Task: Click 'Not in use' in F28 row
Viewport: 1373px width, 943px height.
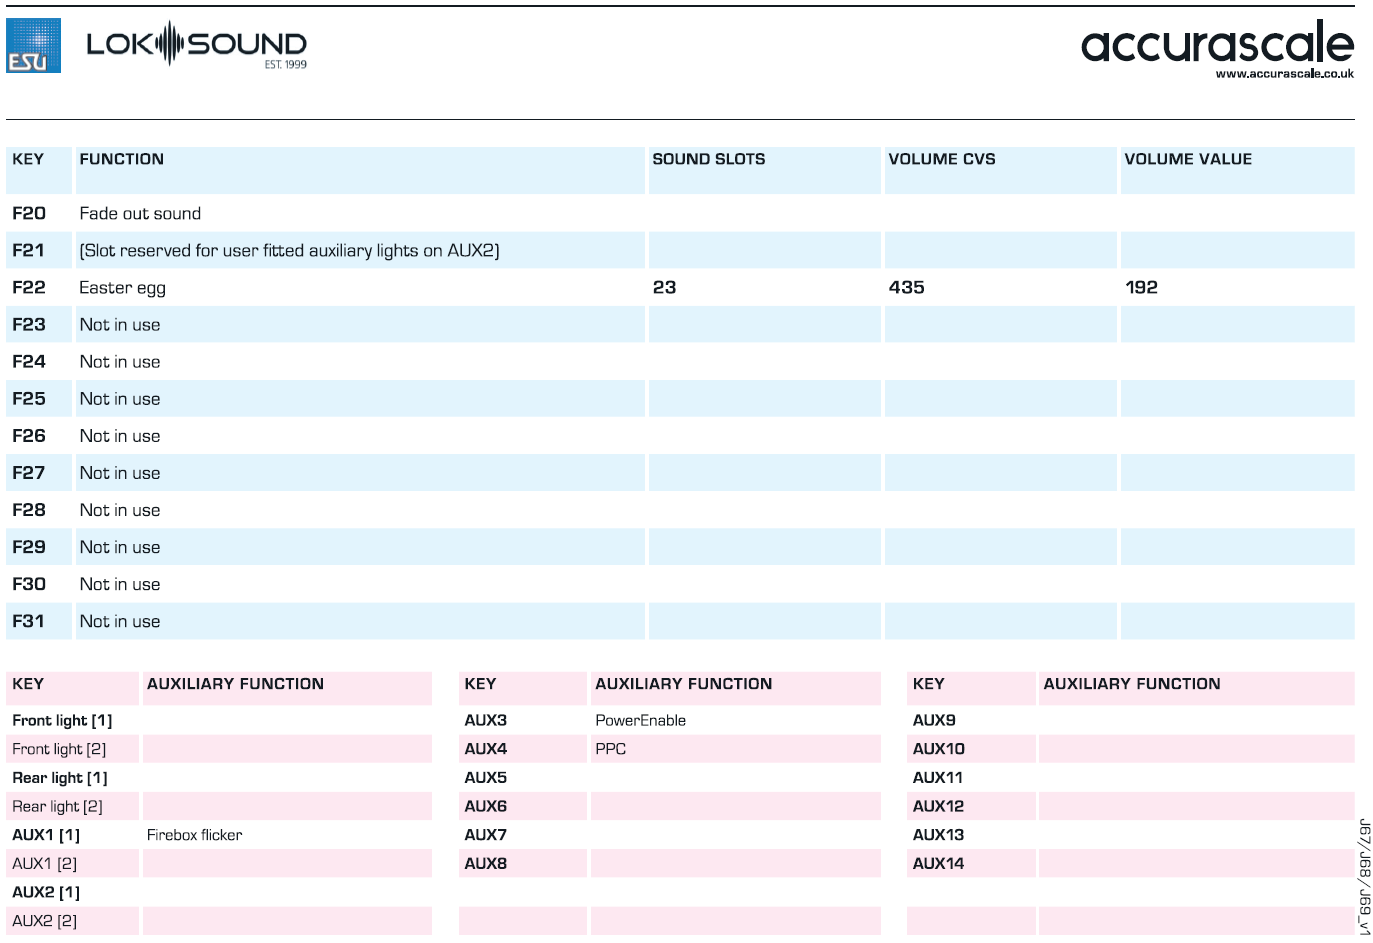Action: (x=120, y=509)
